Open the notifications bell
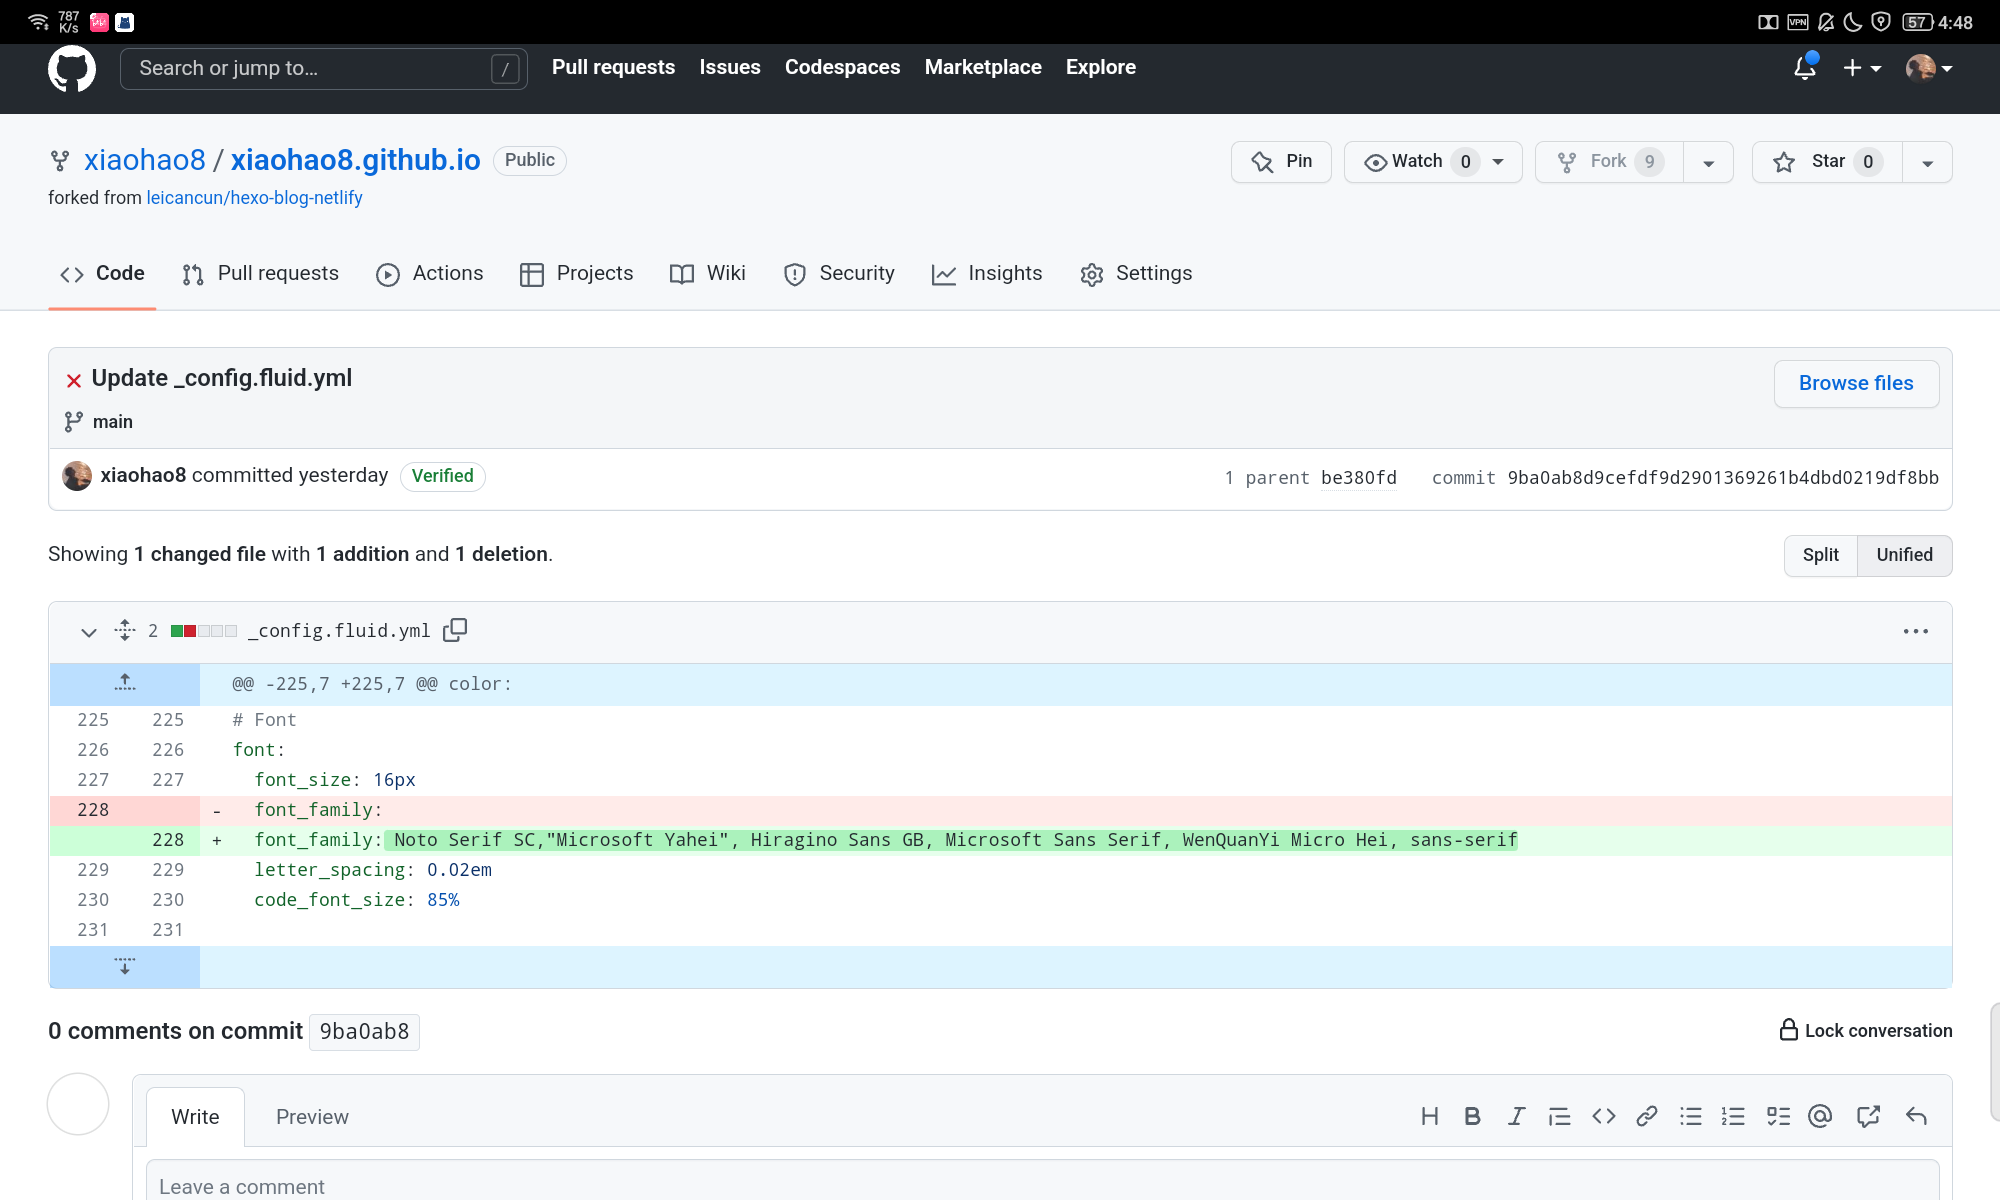Screen dimensions: 2000x1200 (x=1804, y=68)
